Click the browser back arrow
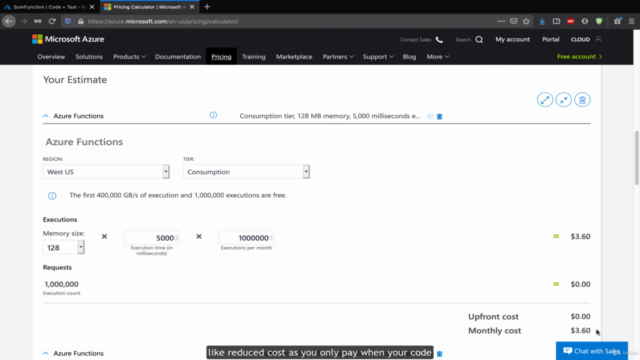The image size is (640, 360). [x=9, y=21]
